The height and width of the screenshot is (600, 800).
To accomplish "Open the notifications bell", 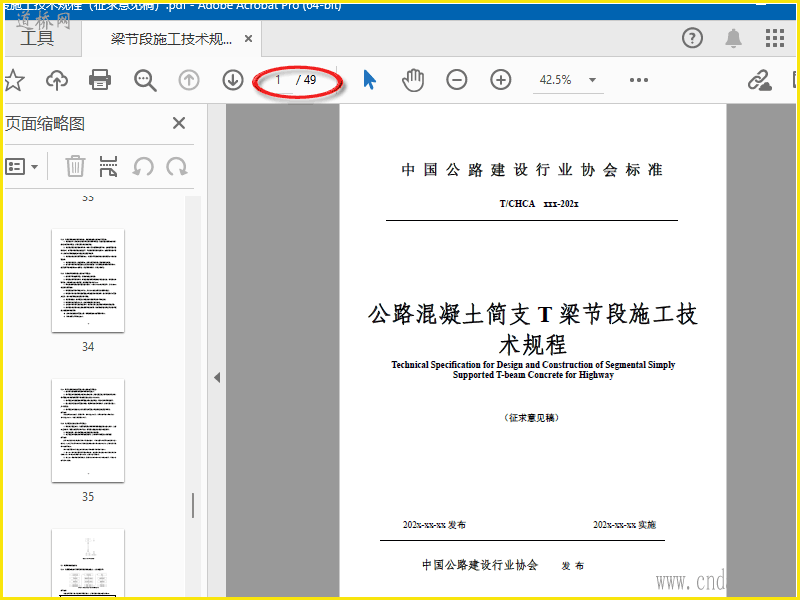I will pos(734,38).
